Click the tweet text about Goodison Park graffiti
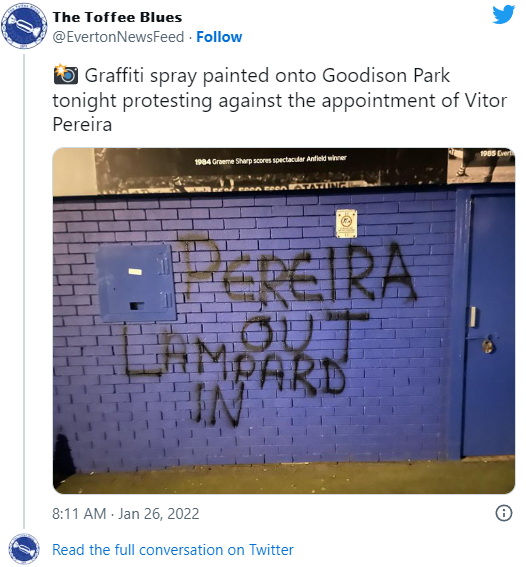Screen dimensions: 526x567 click(279, 100)
